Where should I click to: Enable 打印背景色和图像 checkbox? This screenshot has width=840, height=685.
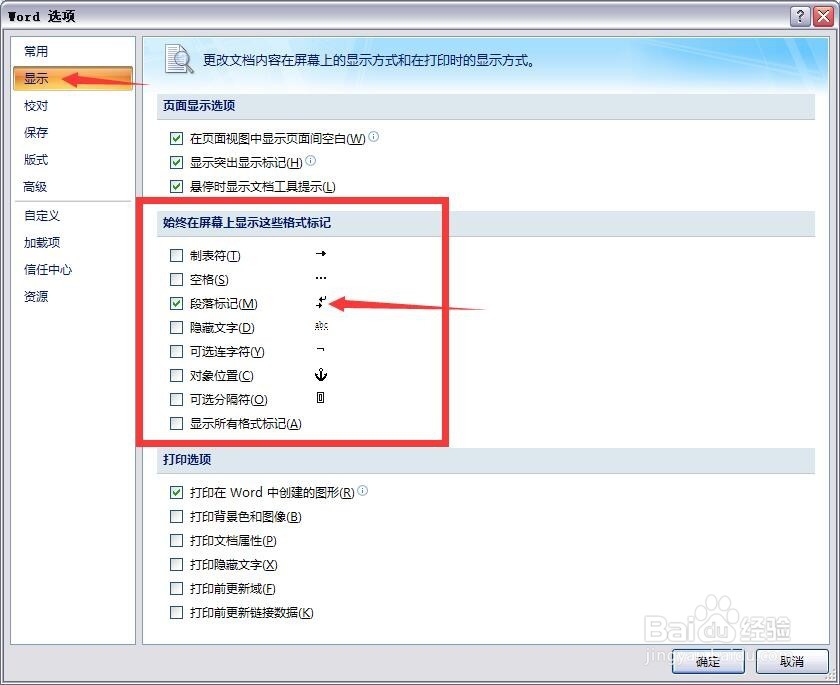(x=176, y=516)
